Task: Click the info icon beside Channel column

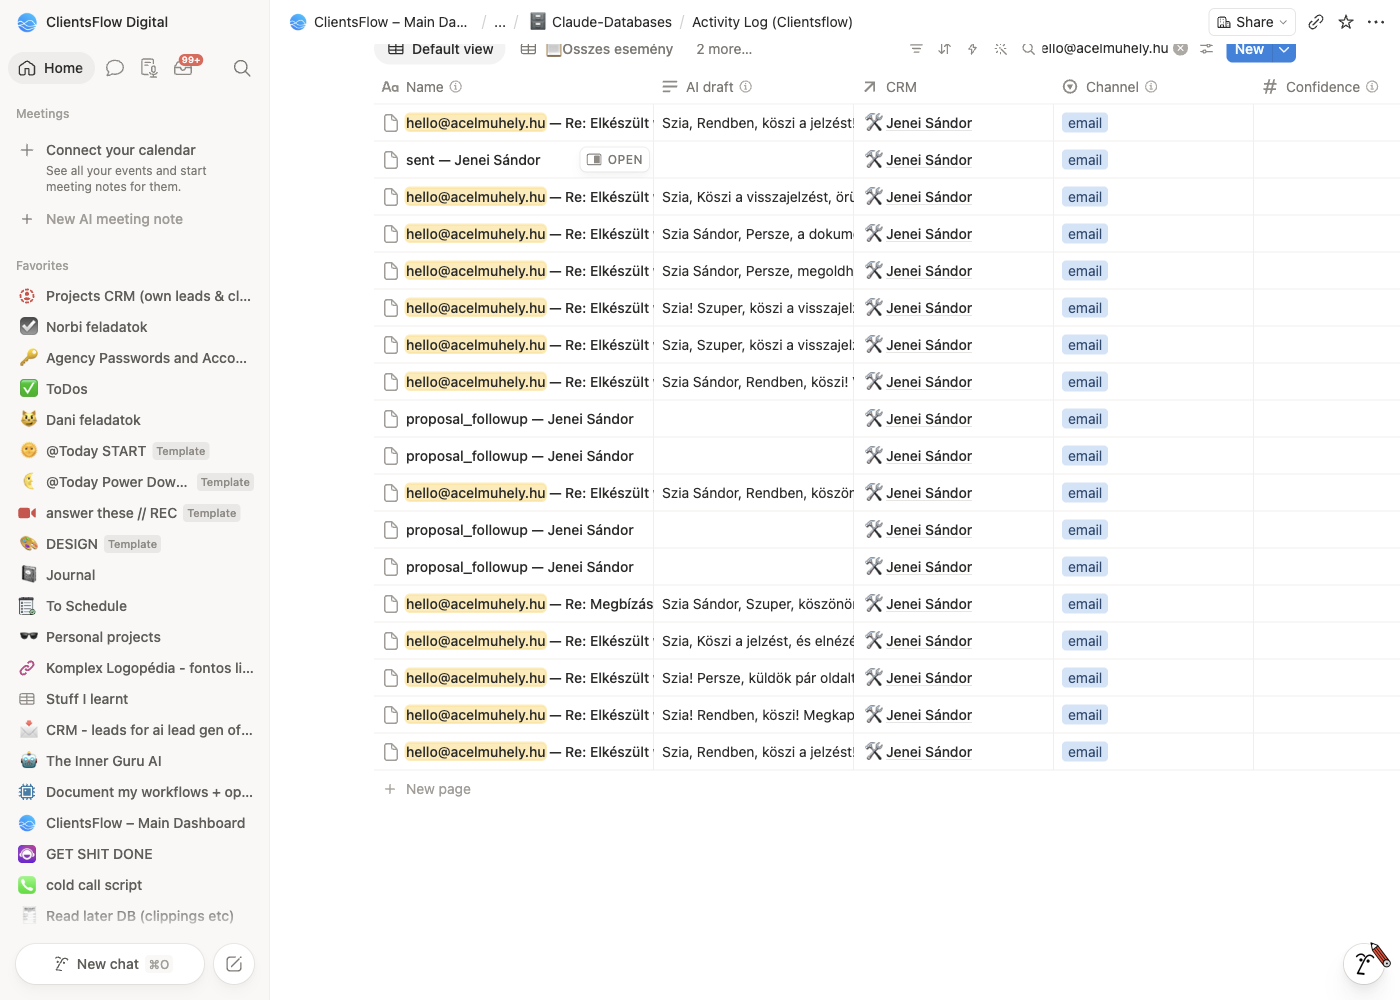Action: [x=1151, y=87]
